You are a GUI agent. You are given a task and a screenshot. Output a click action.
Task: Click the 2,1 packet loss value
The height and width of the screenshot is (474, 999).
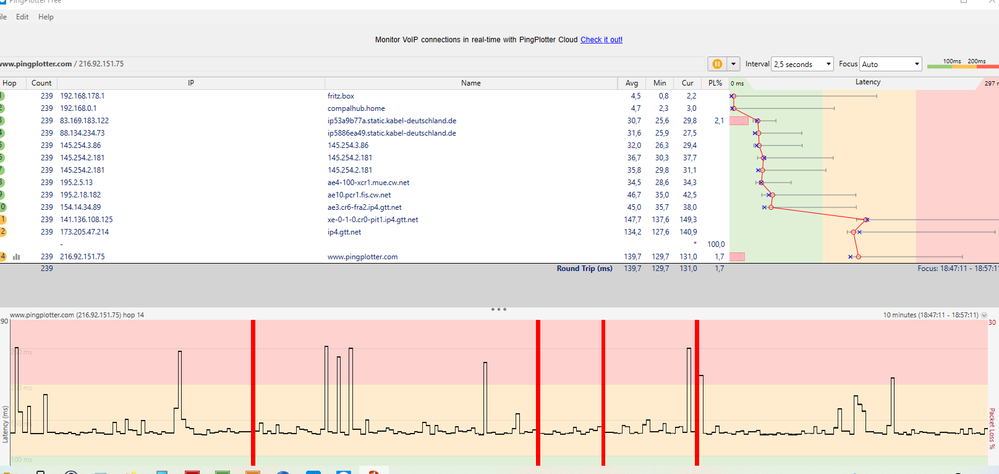[x=719, y=120]
